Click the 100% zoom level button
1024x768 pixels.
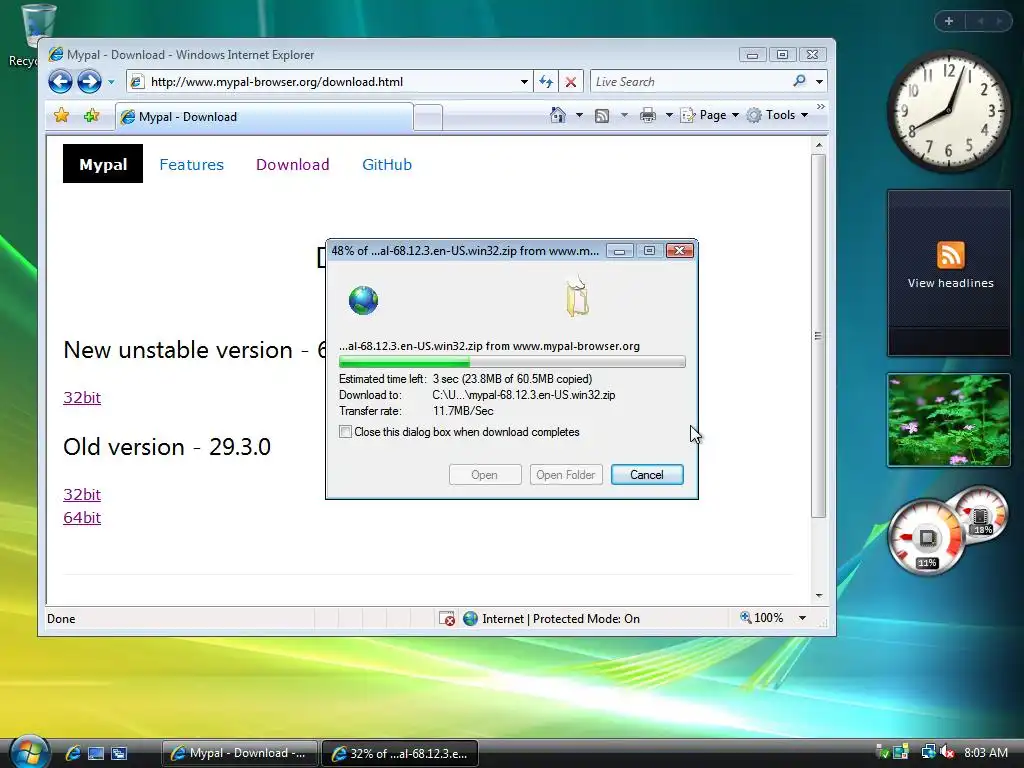(x=761, y=618)
